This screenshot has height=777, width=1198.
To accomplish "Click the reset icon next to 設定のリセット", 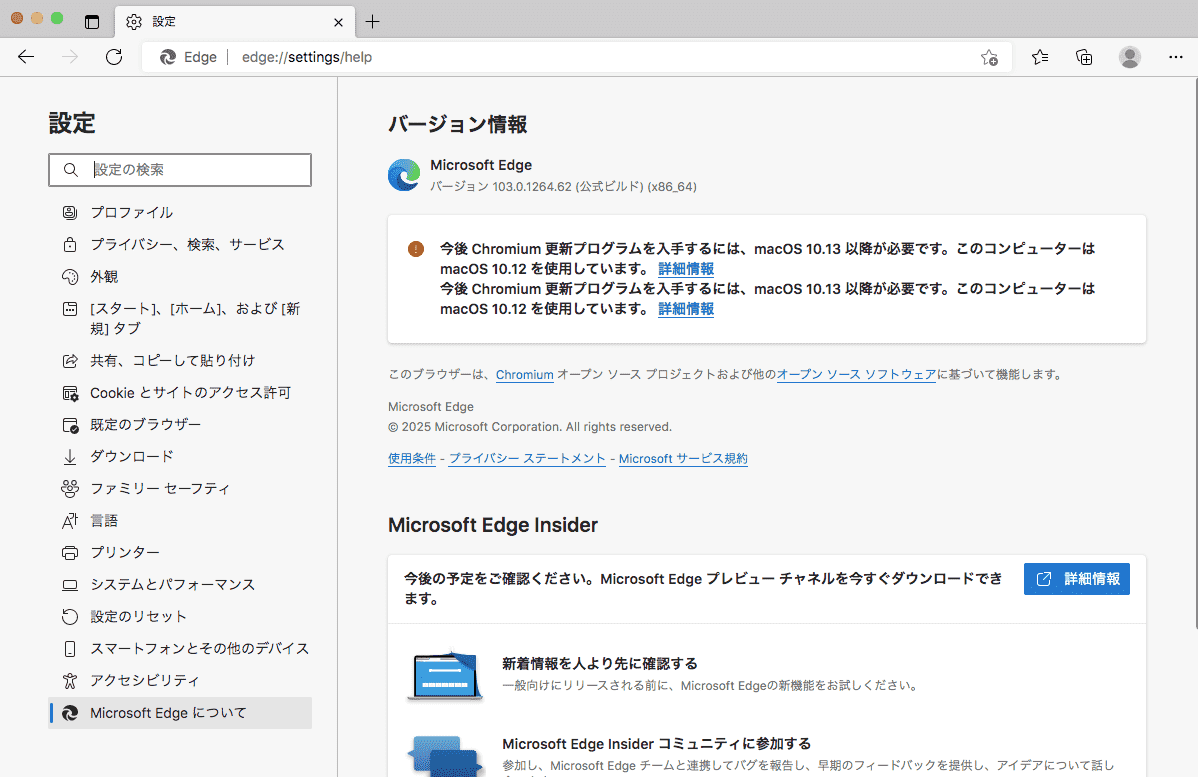I will tap(70, 617).
